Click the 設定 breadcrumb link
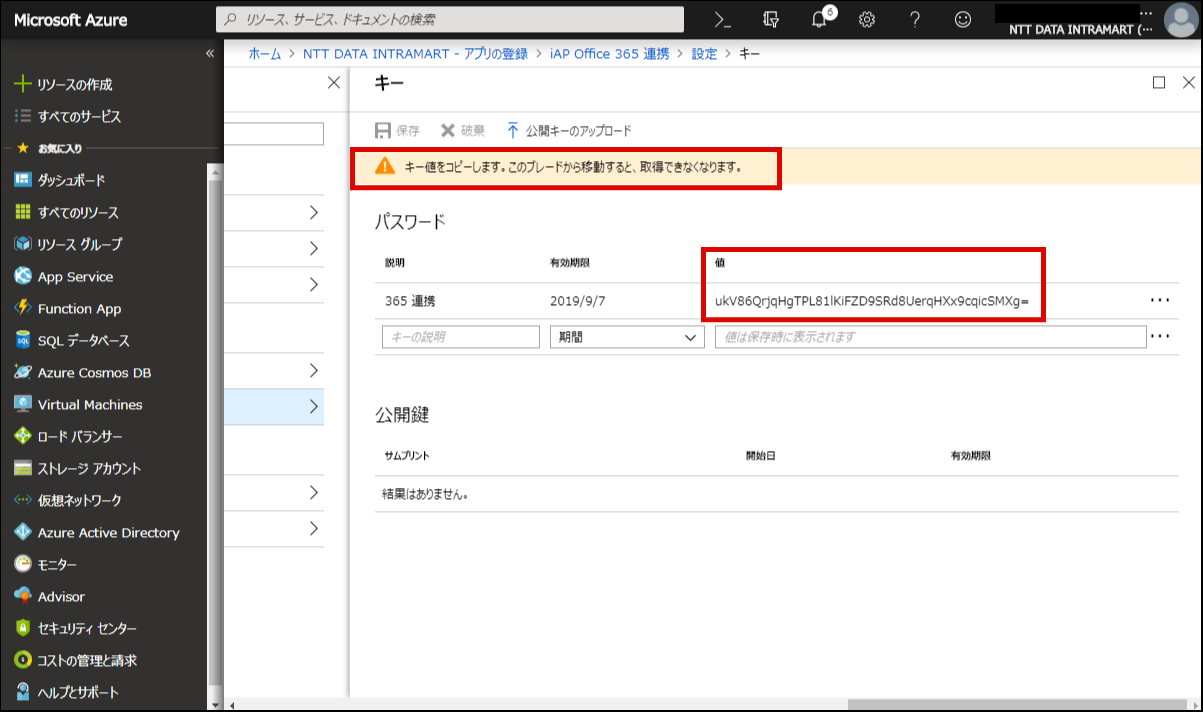The width and height of the screenshot is (1203, 712). 705,54
